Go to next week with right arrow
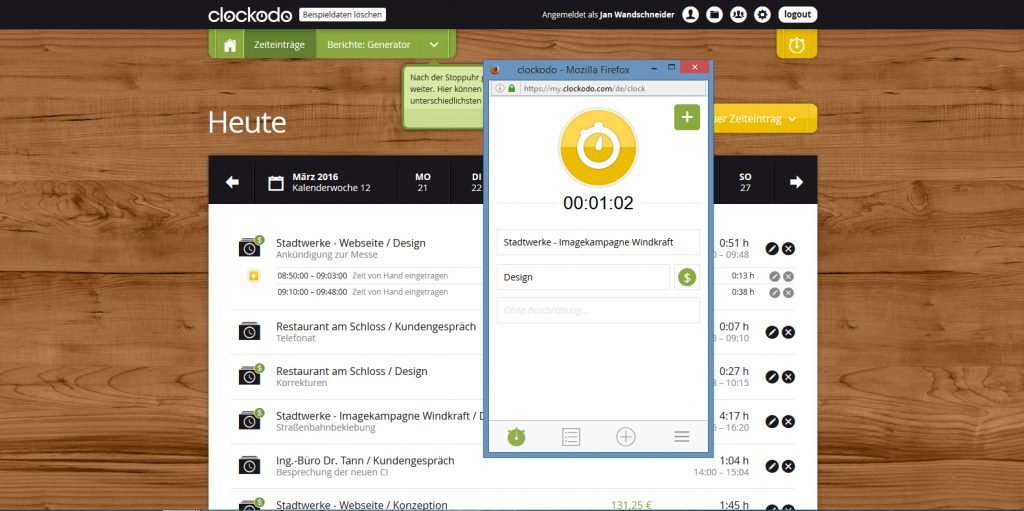 pyautogui.click(x=796, y=182)
